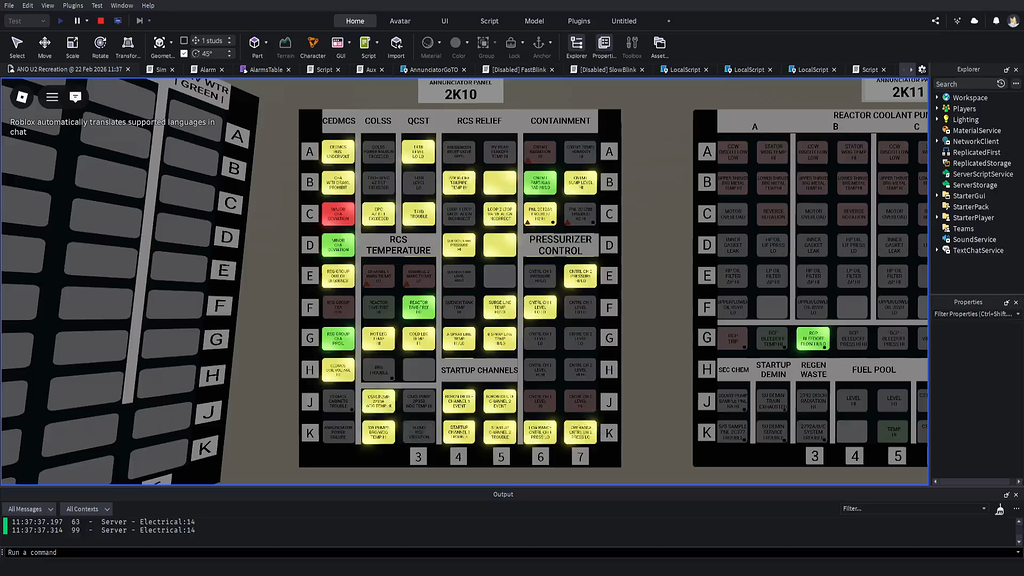Disable the 45° rotation snap checkbox
The image size is (1024, 576).
click(x=184, y=54)
